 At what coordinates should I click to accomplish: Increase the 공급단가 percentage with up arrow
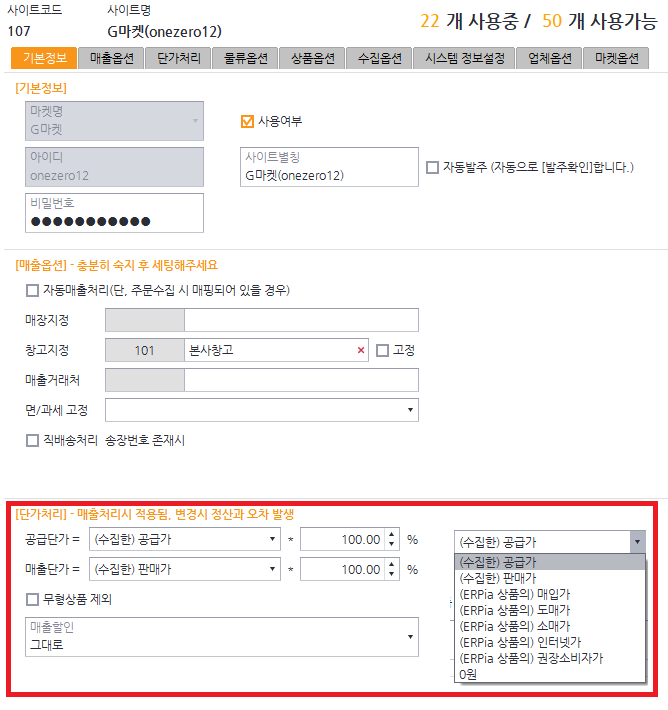click(392, 534)
